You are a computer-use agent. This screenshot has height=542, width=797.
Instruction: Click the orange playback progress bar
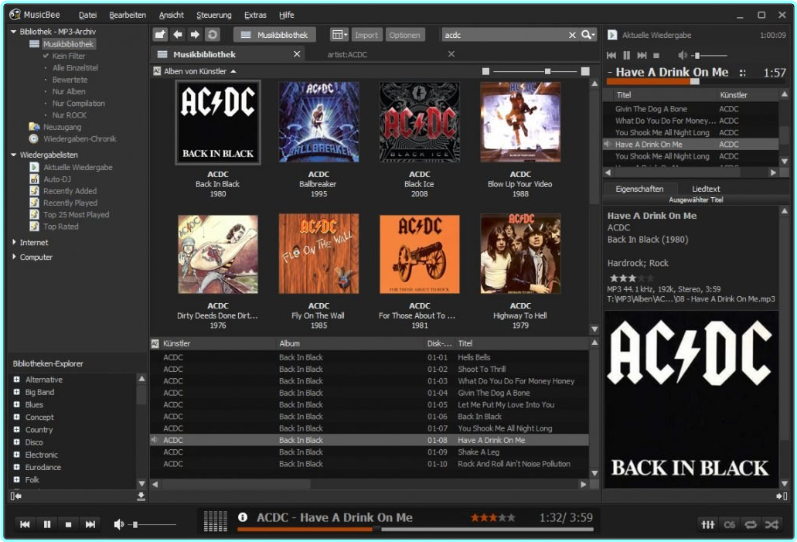click(x=300, y=529)
